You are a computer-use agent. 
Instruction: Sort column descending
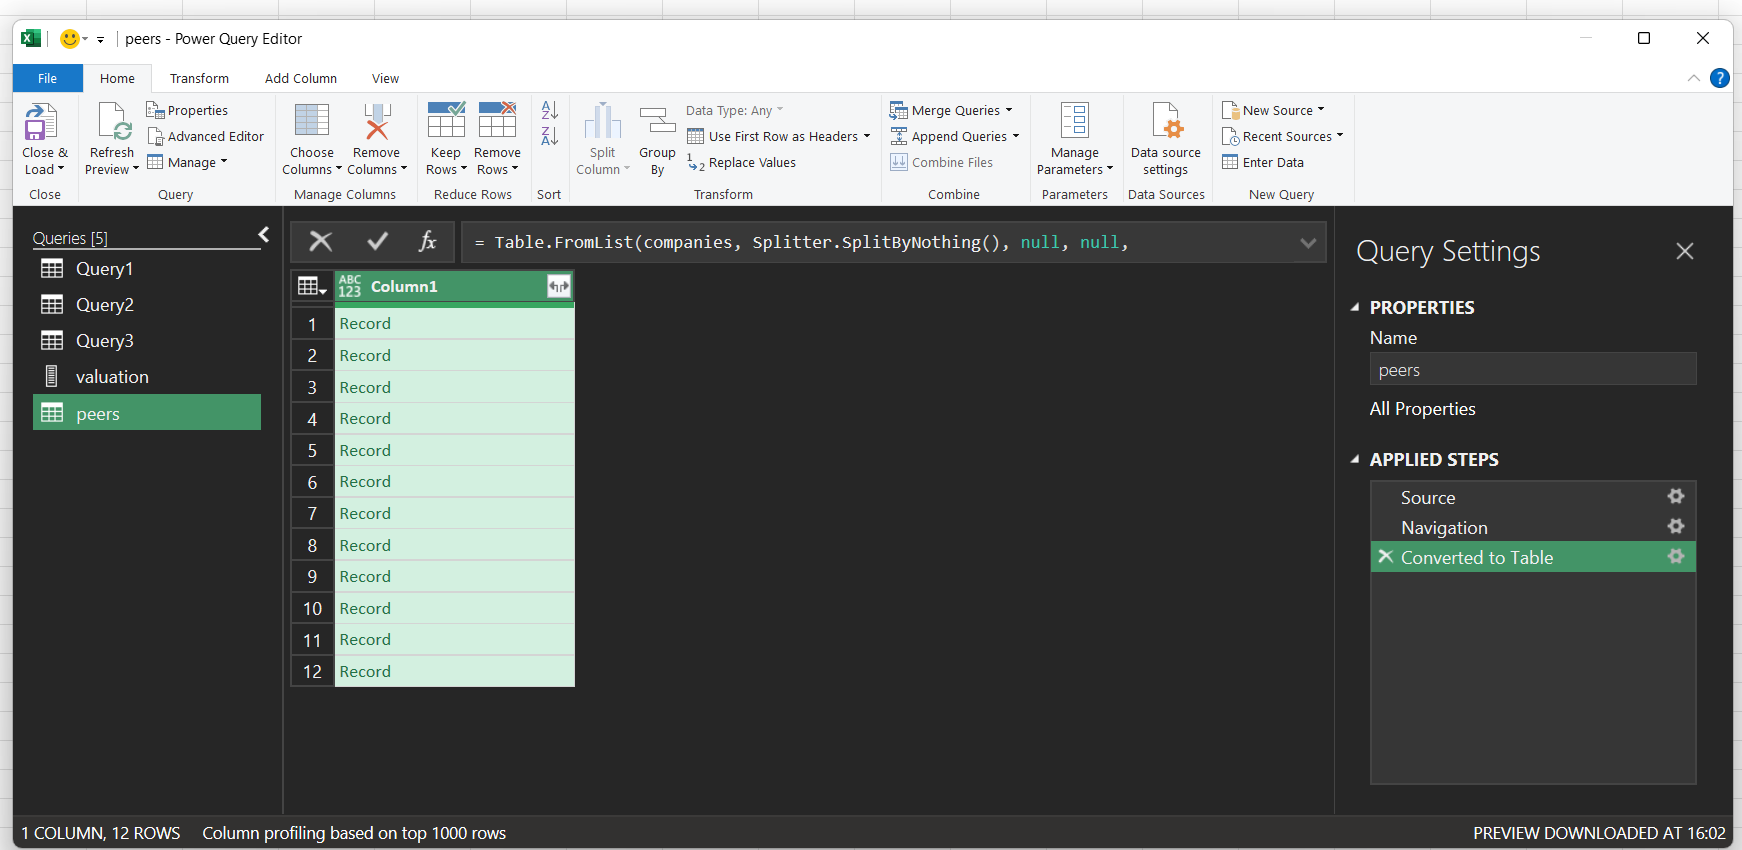pos(549,136)
